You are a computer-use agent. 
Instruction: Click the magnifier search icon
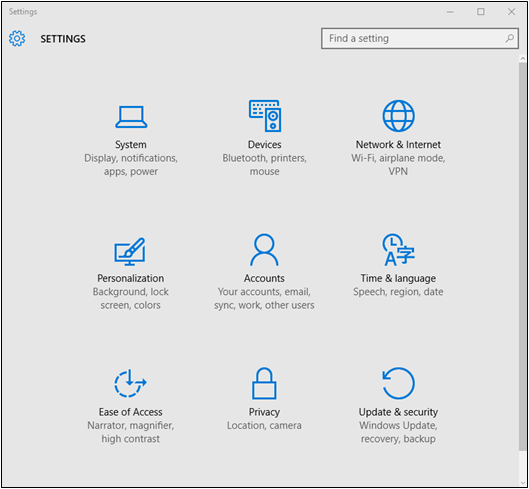tap(509, 38)
